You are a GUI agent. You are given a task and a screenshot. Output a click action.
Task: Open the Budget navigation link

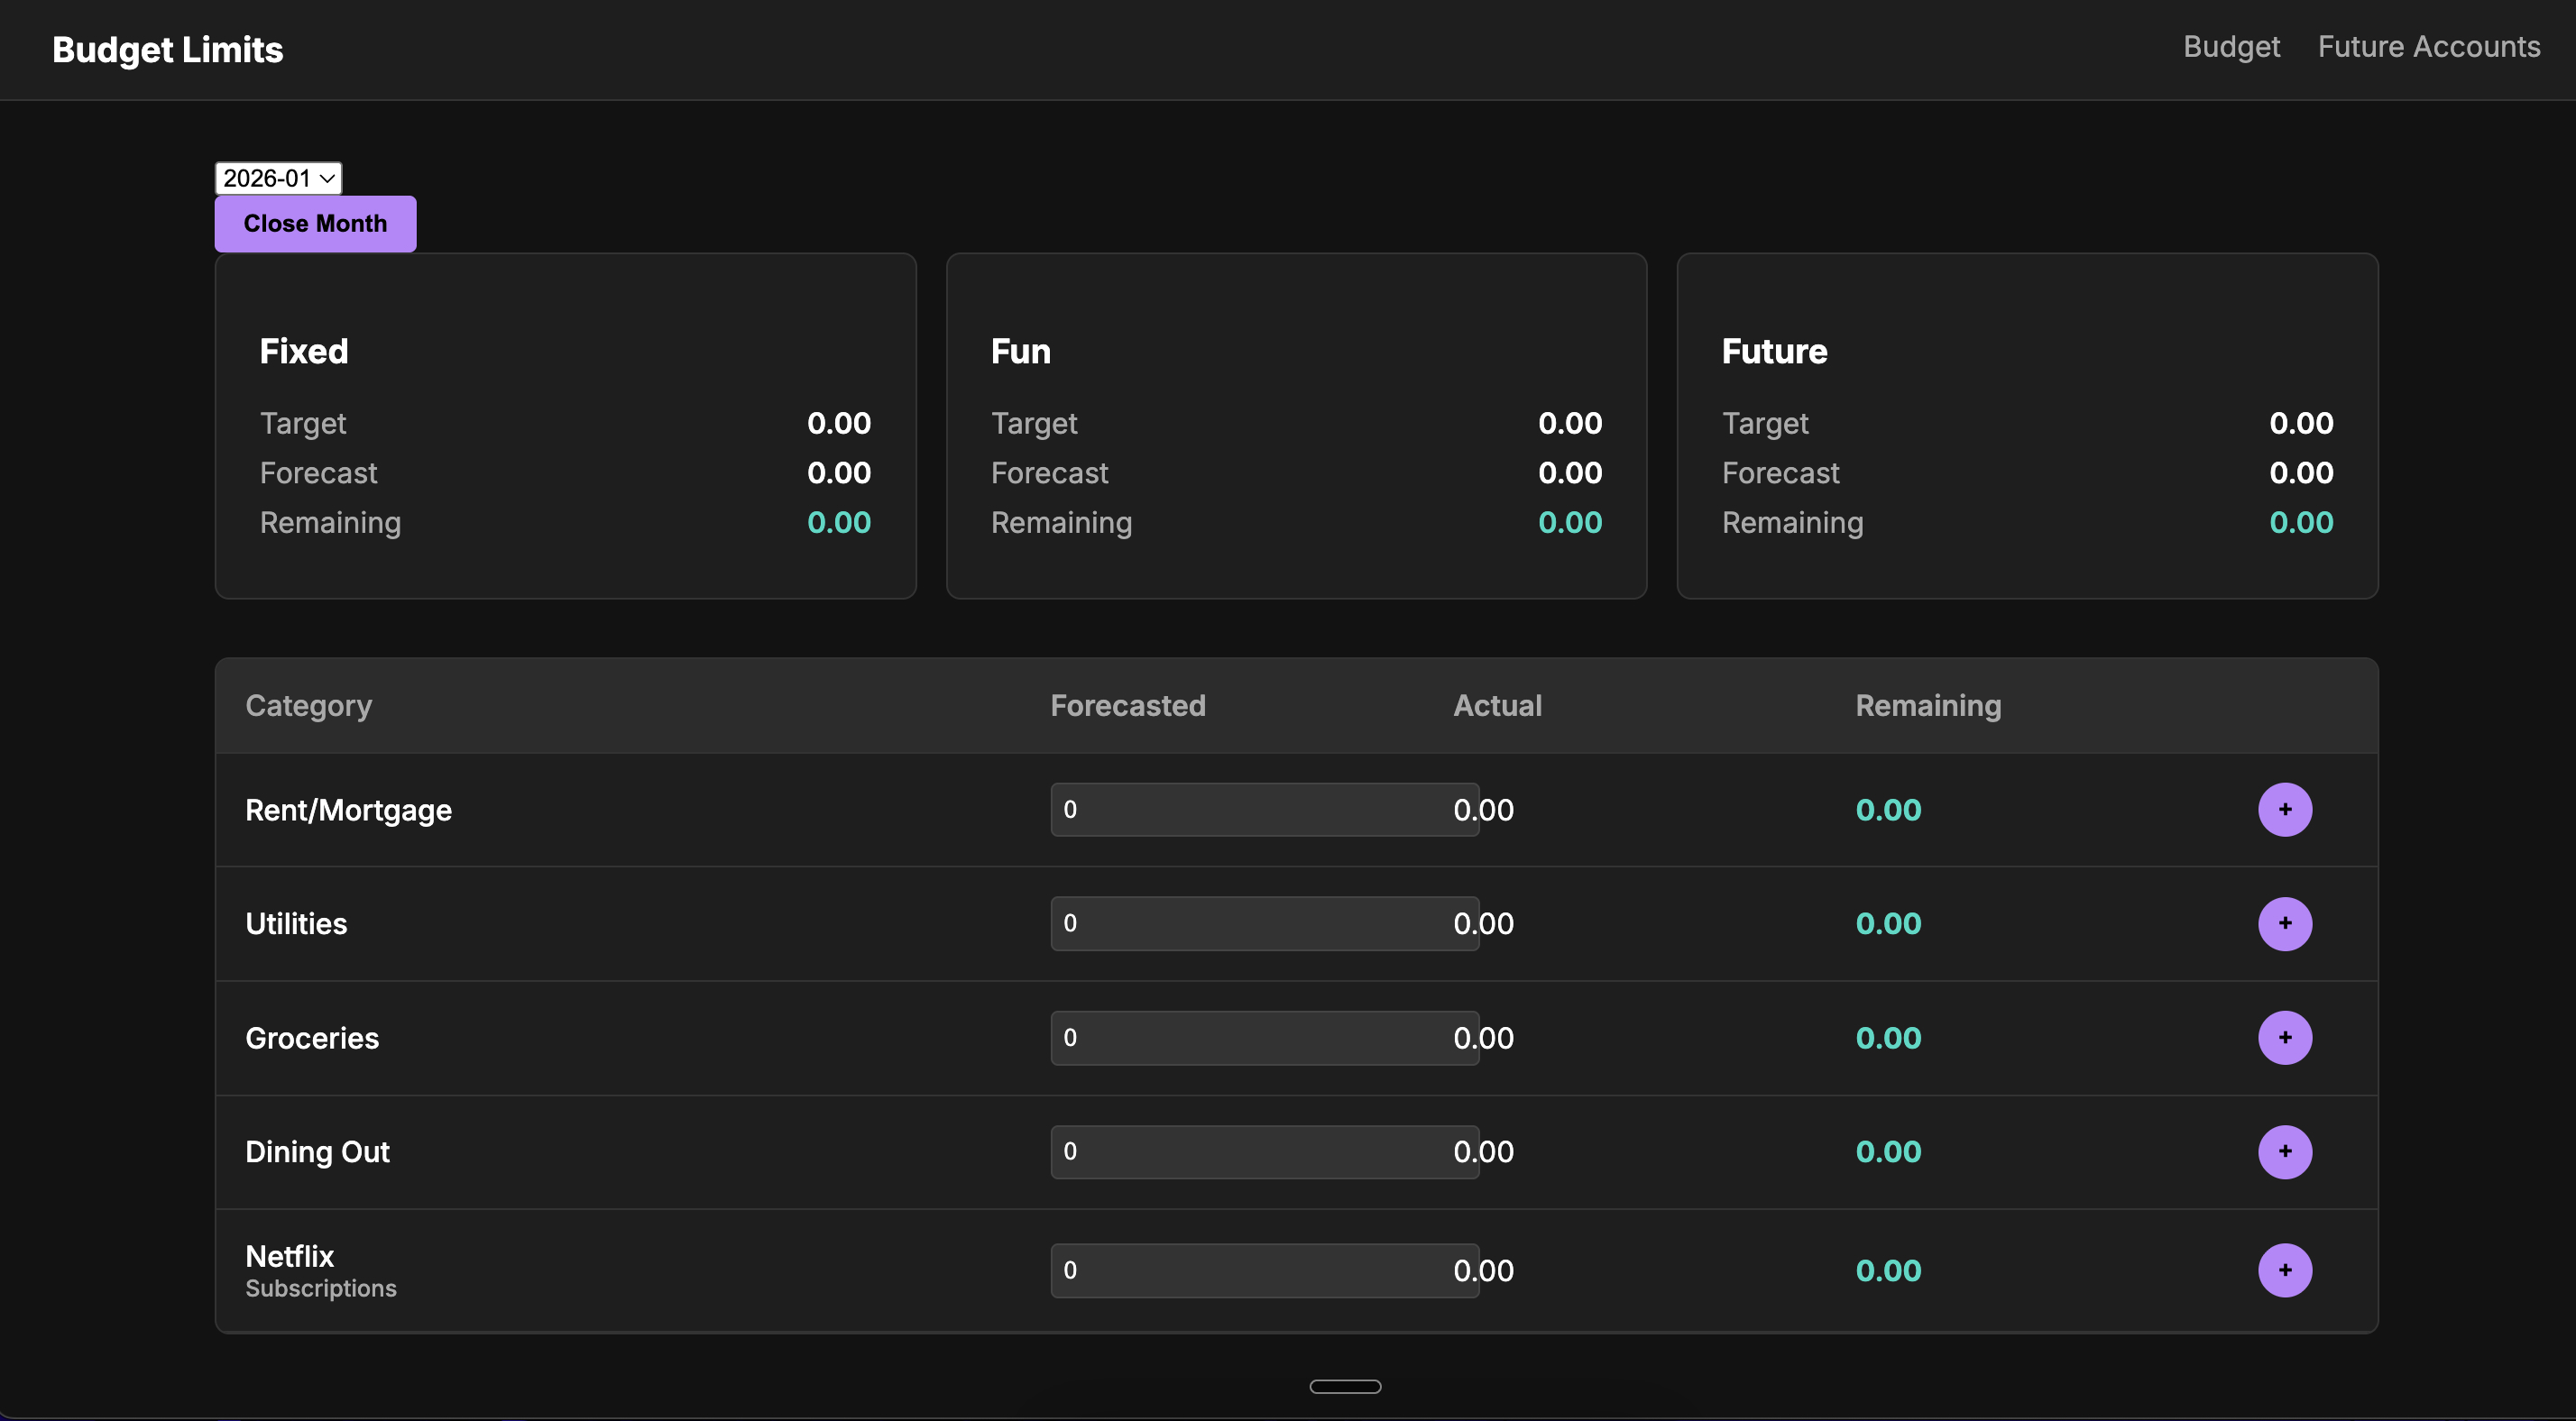(x=2231, y=47)
